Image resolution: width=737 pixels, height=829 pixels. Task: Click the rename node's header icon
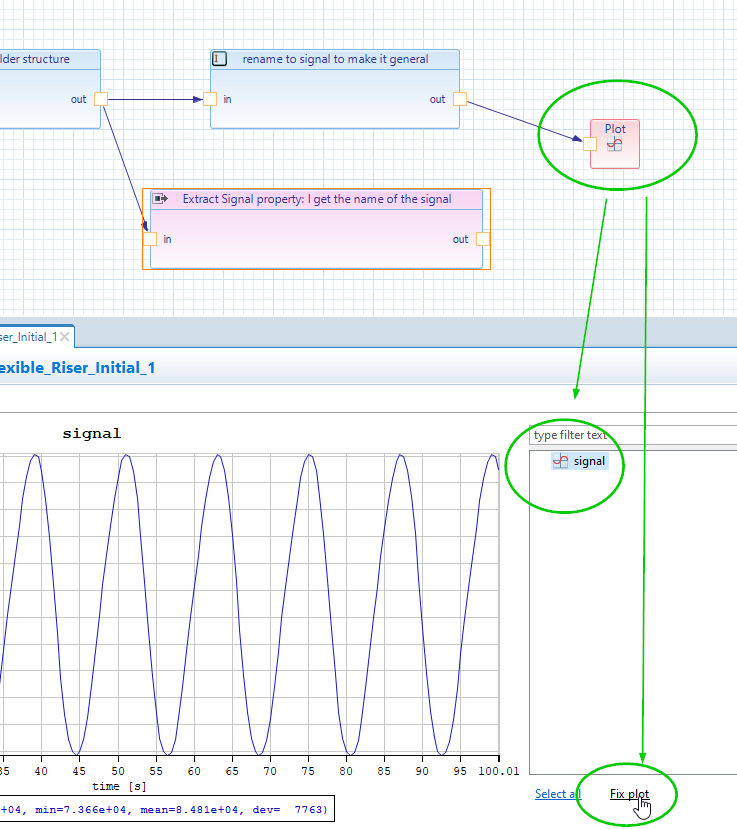[220, 59]
